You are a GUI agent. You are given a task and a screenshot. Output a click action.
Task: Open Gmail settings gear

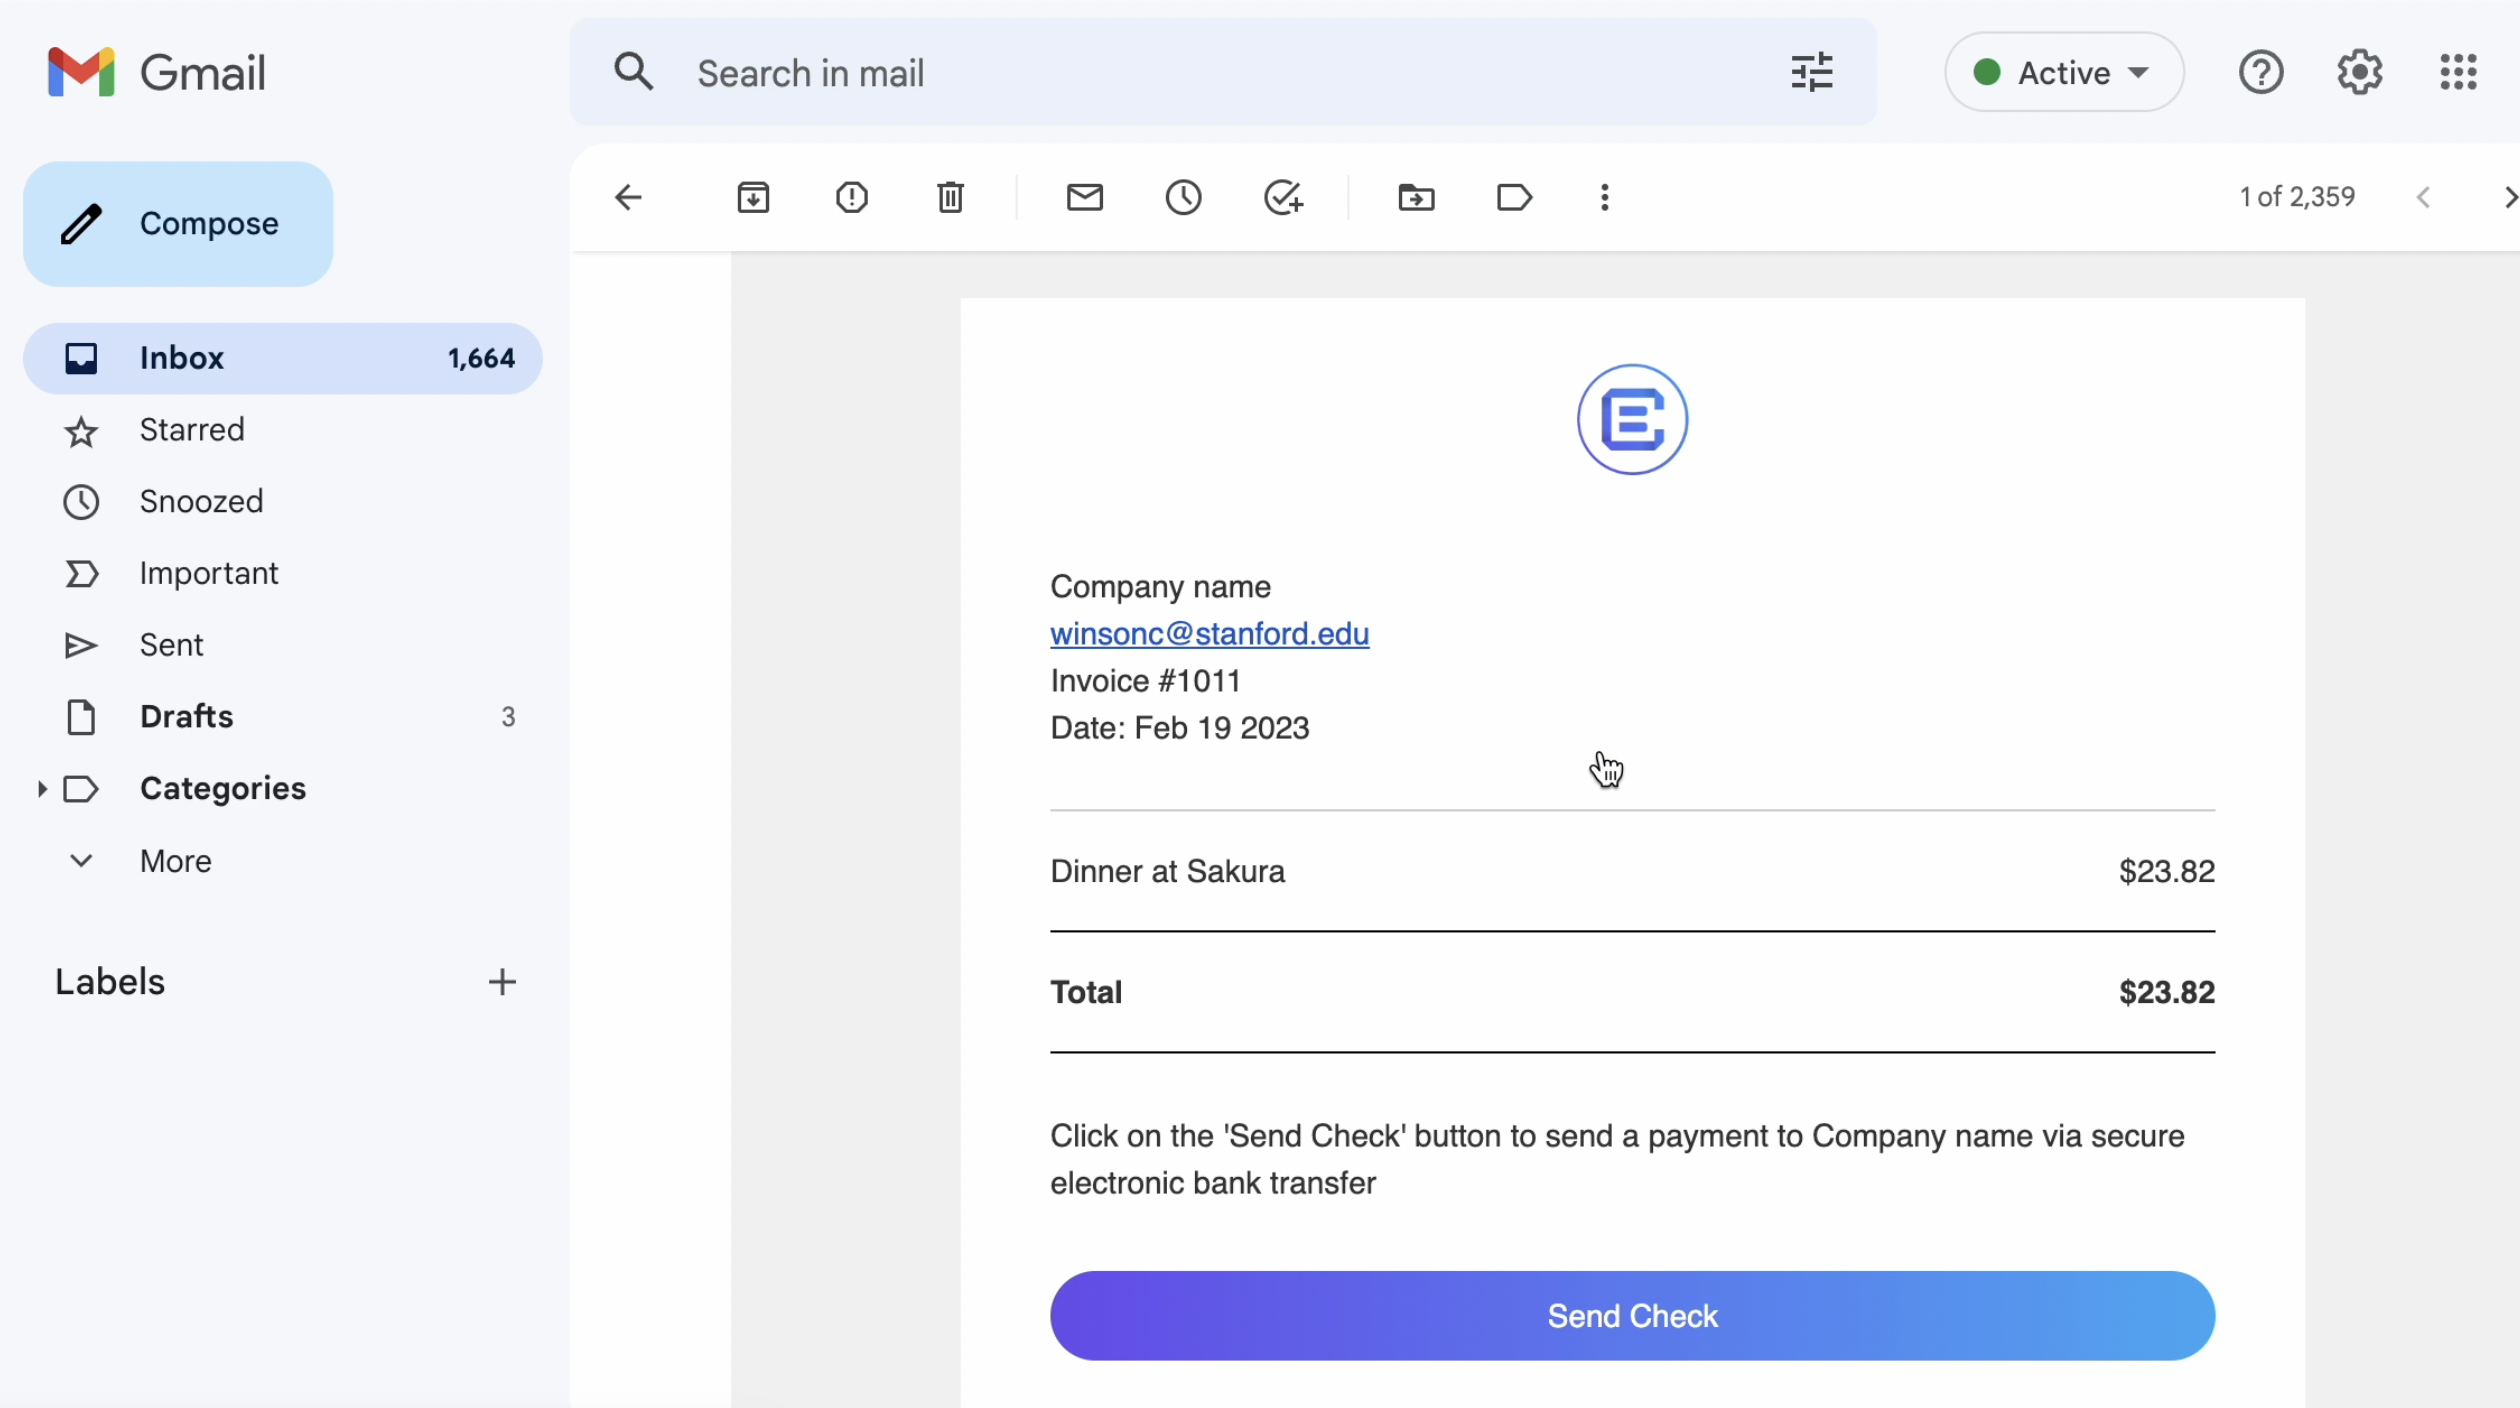click(2359, 72)
